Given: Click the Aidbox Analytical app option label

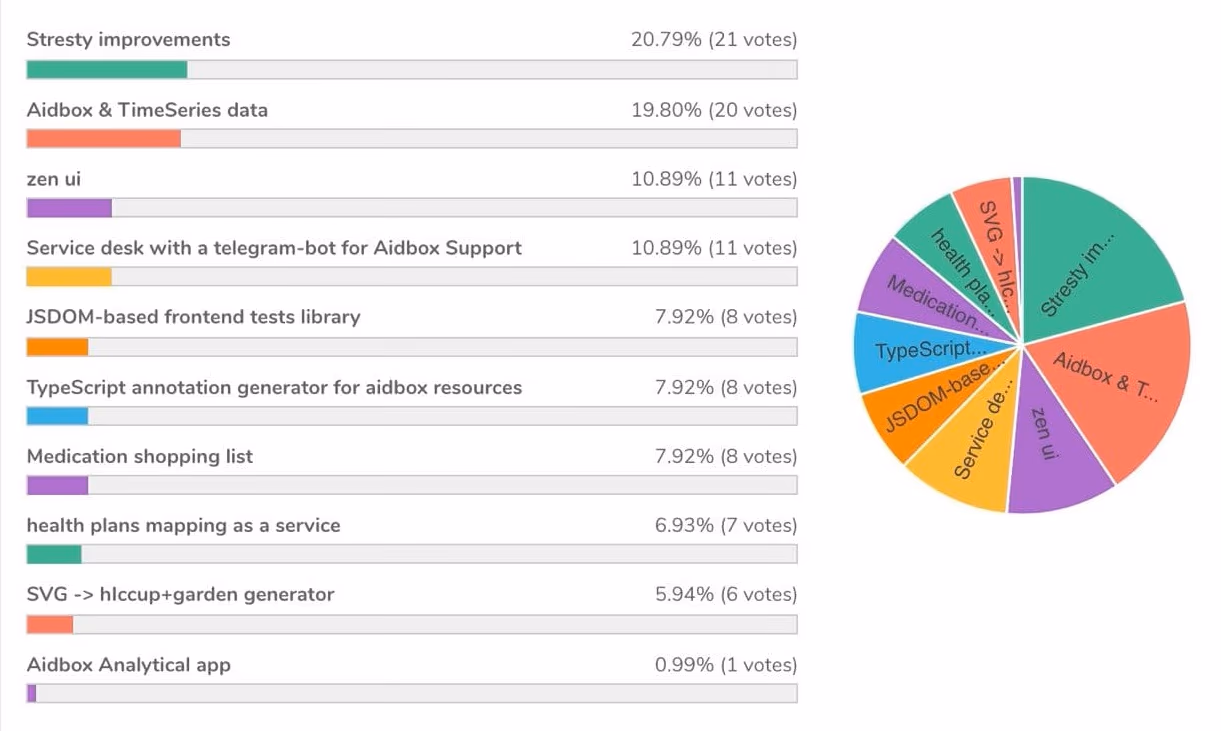Looking at the screenshot, I should coord(129,665).
